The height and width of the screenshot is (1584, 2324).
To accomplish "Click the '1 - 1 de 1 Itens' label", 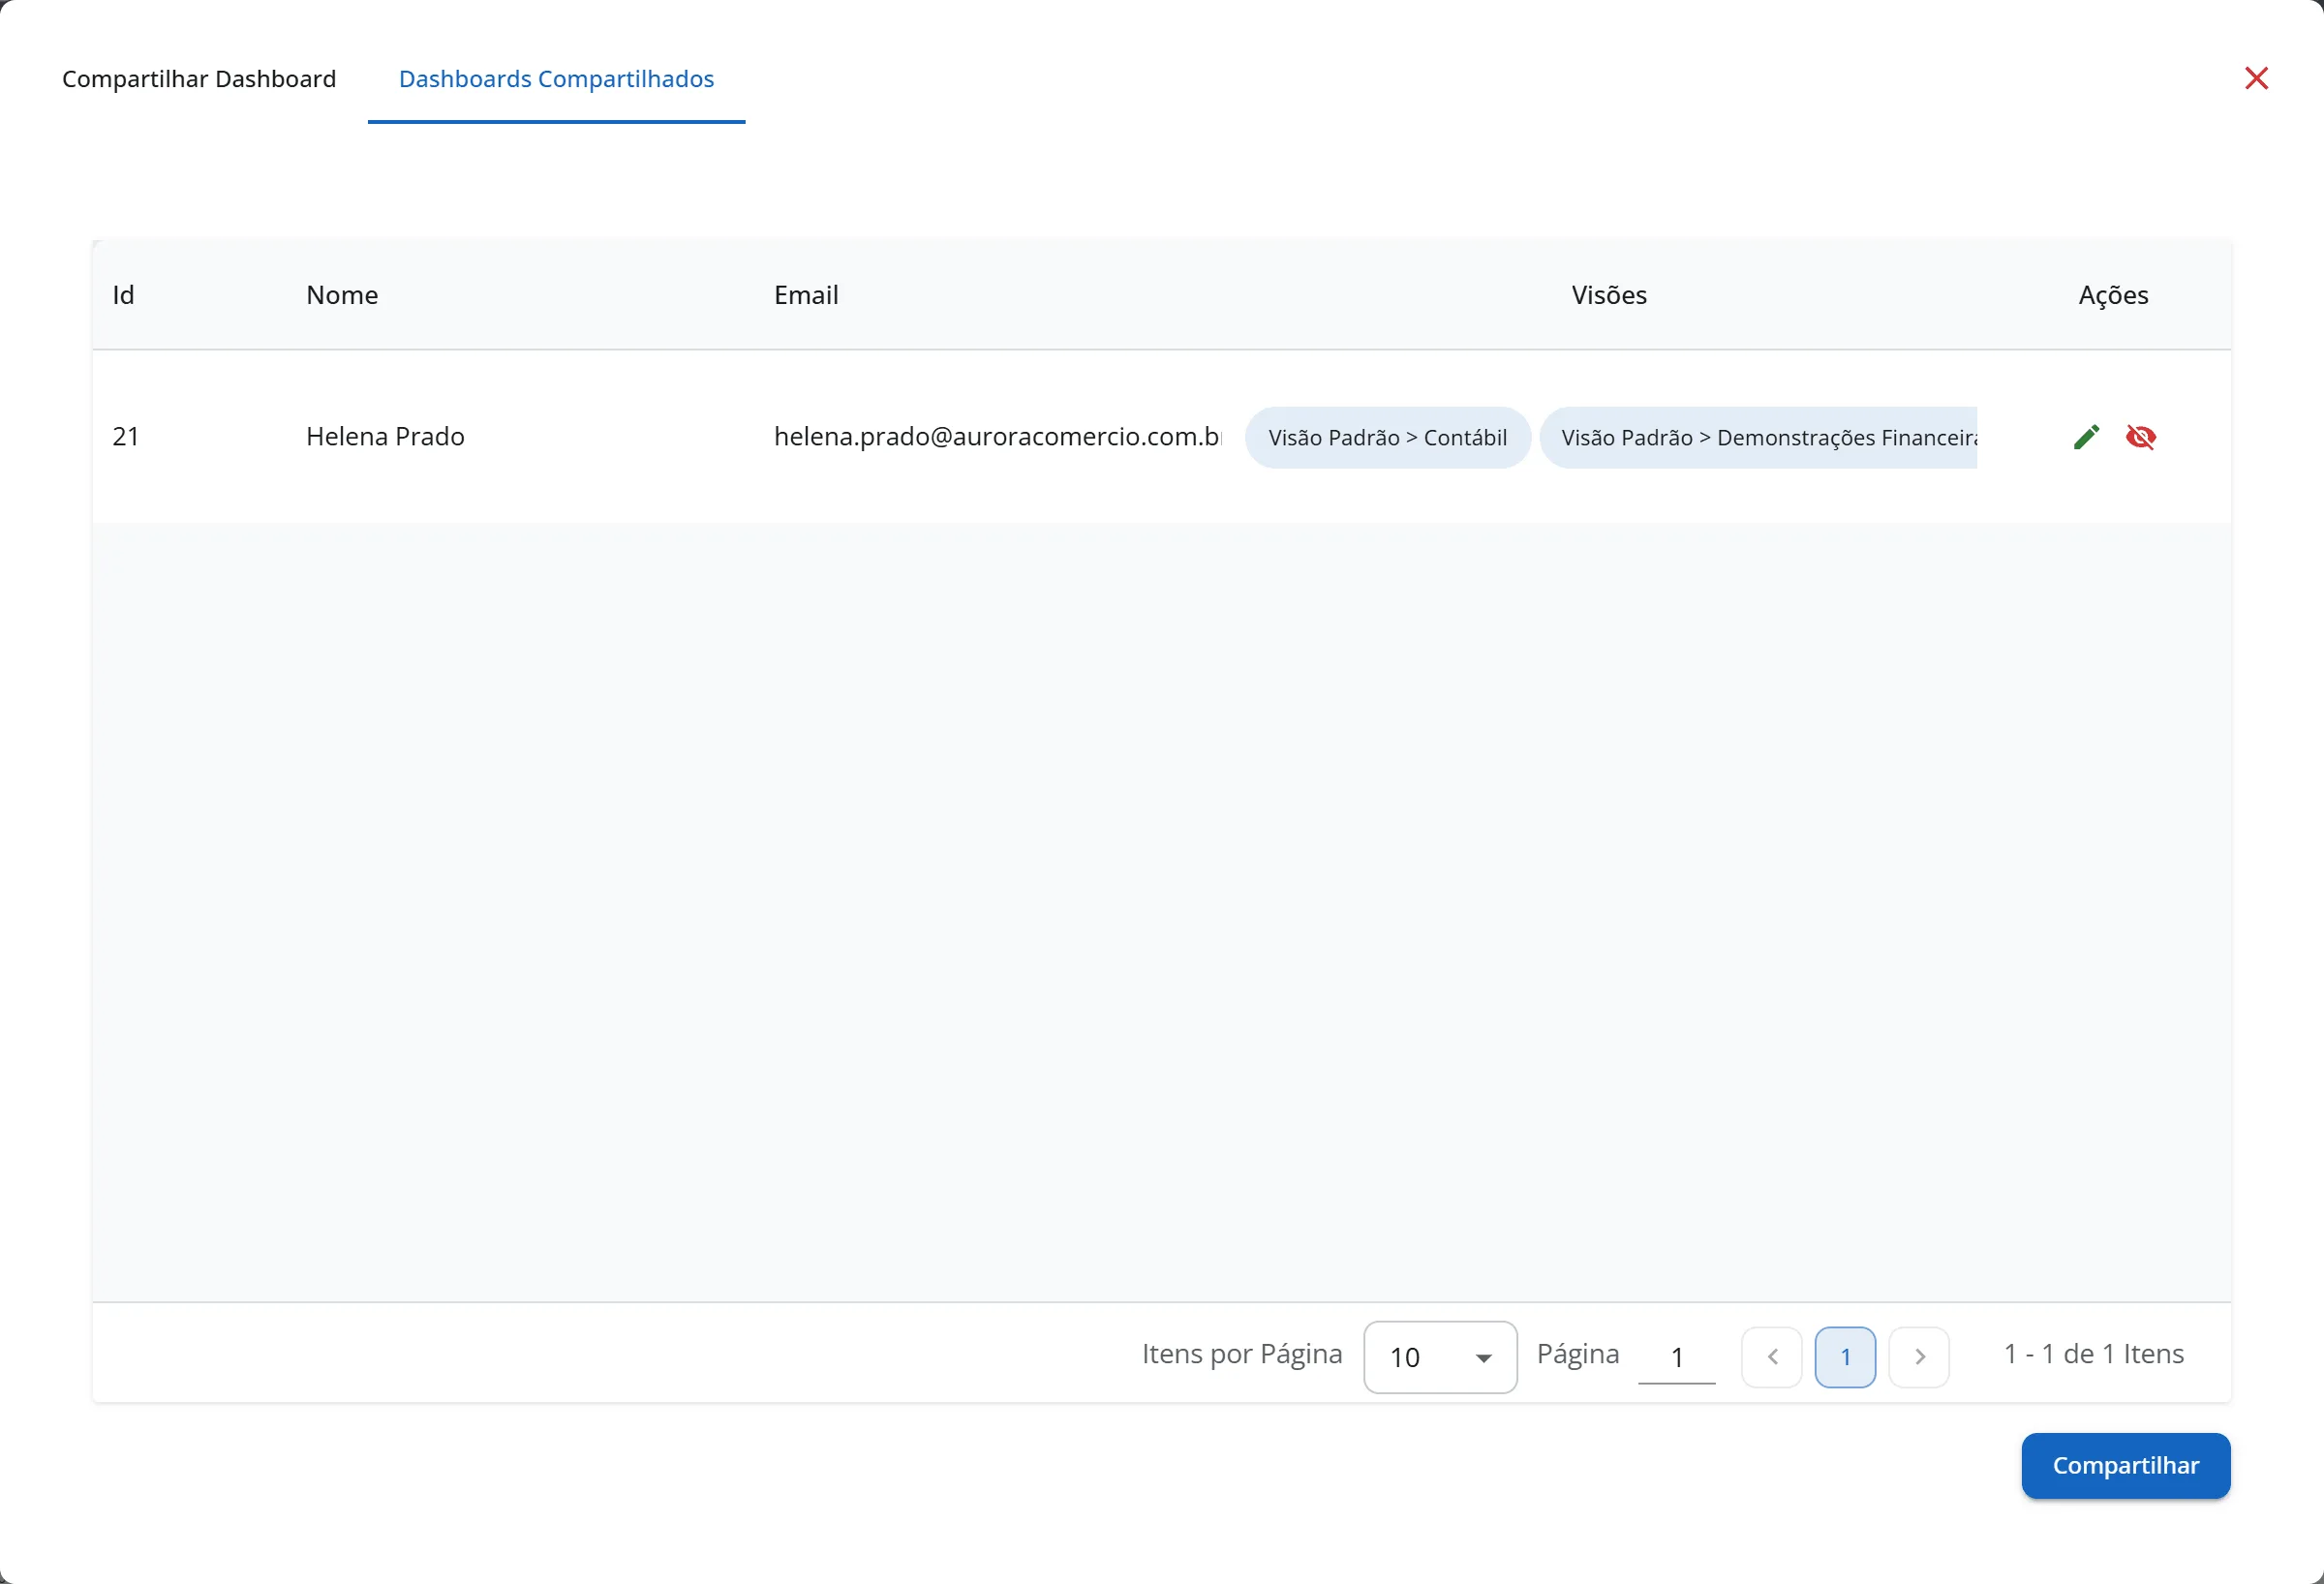I will pyautogui.click(x=2094, y=1354).
